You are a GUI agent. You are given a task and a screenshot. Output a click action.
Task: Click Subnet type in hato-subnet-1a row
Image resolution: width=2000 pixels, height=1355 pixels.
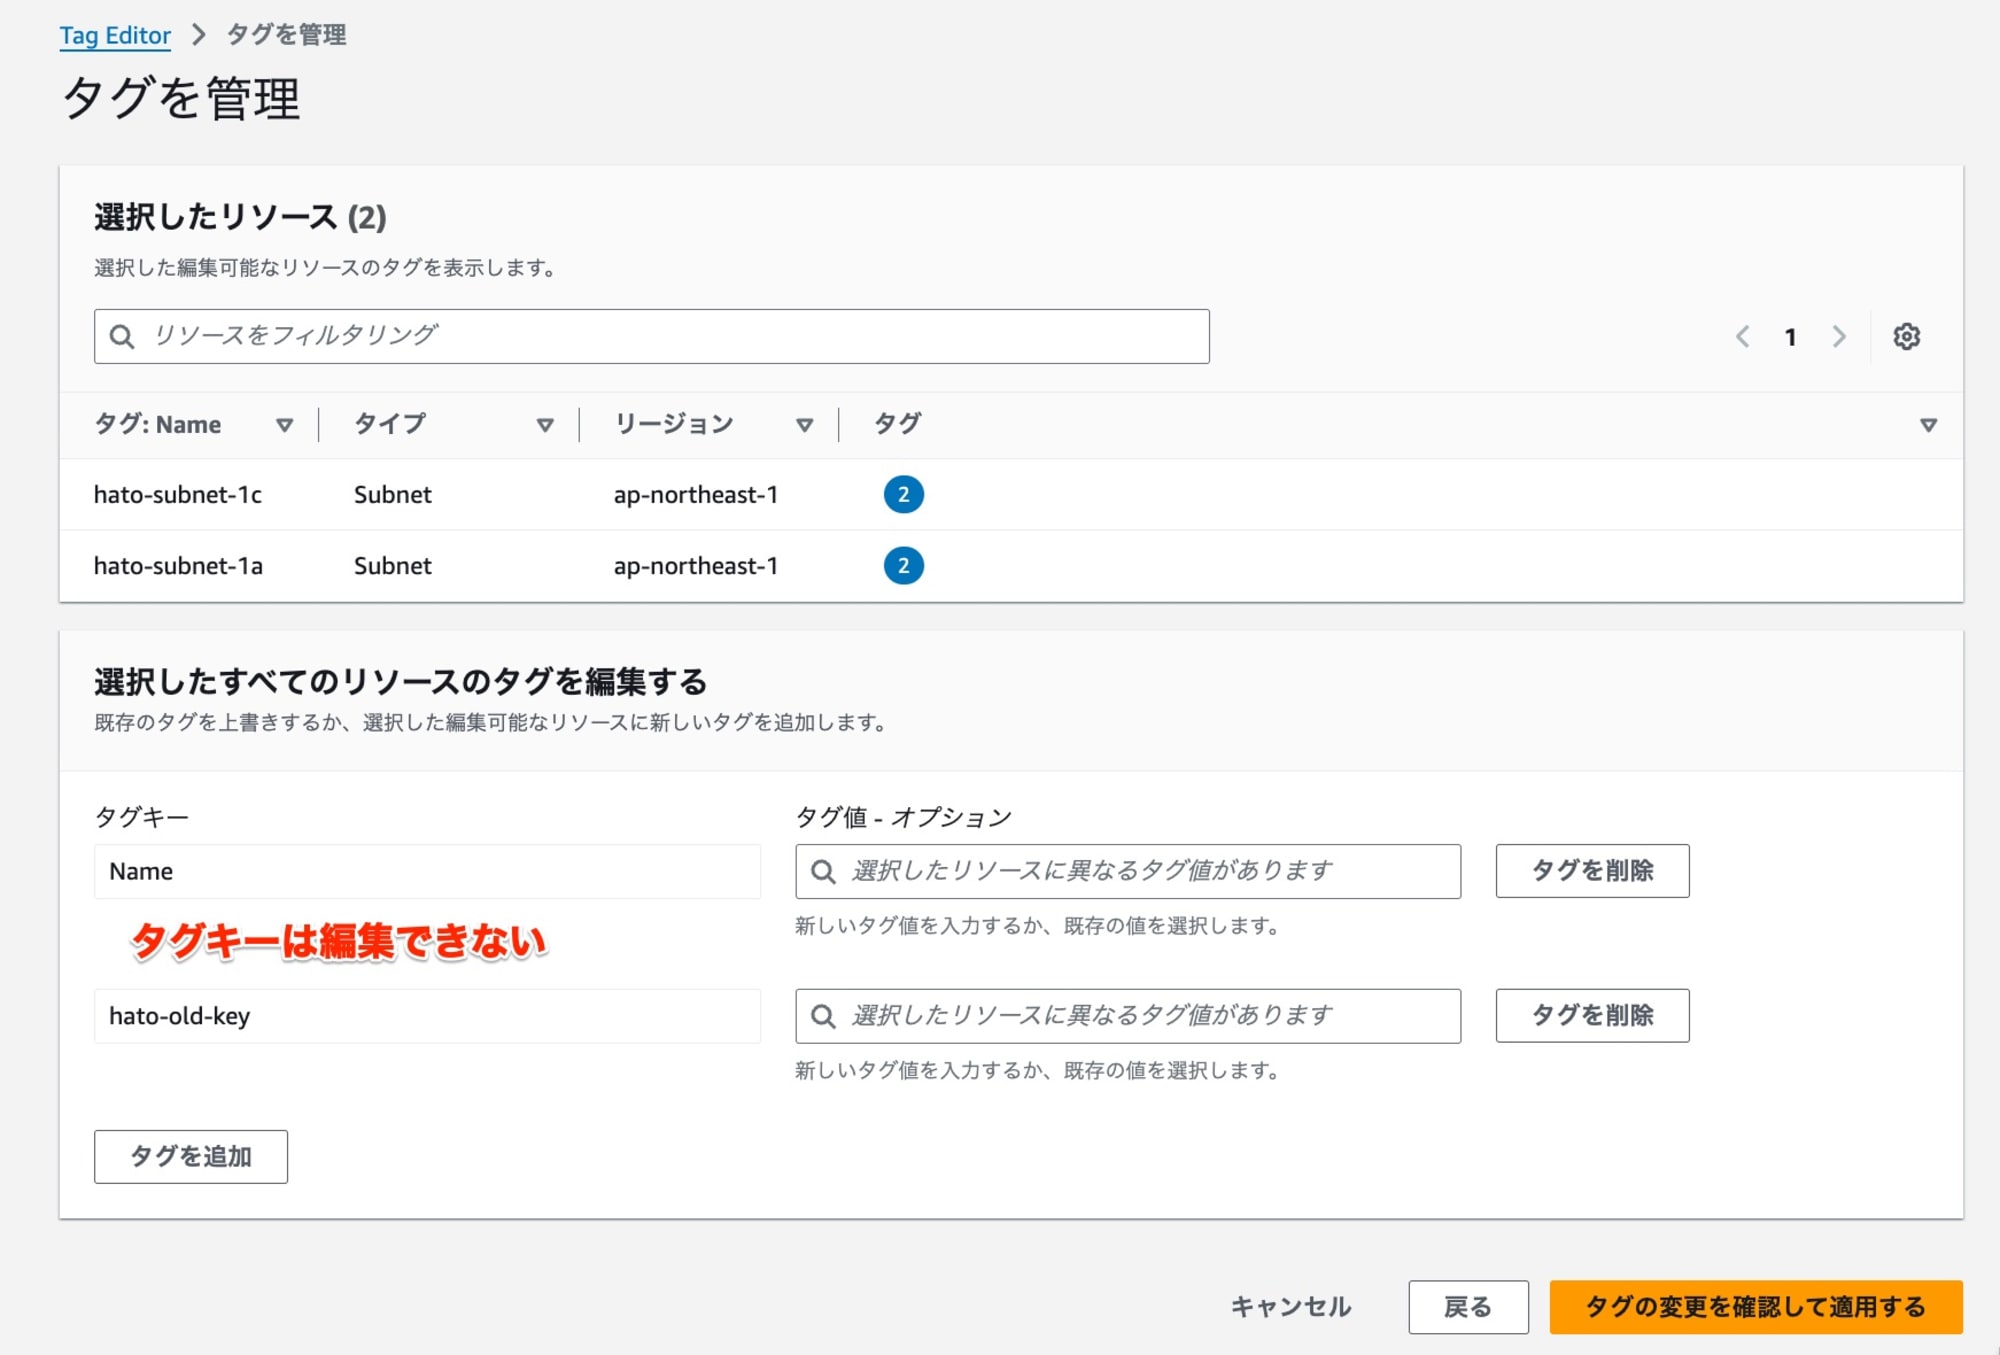393,566
